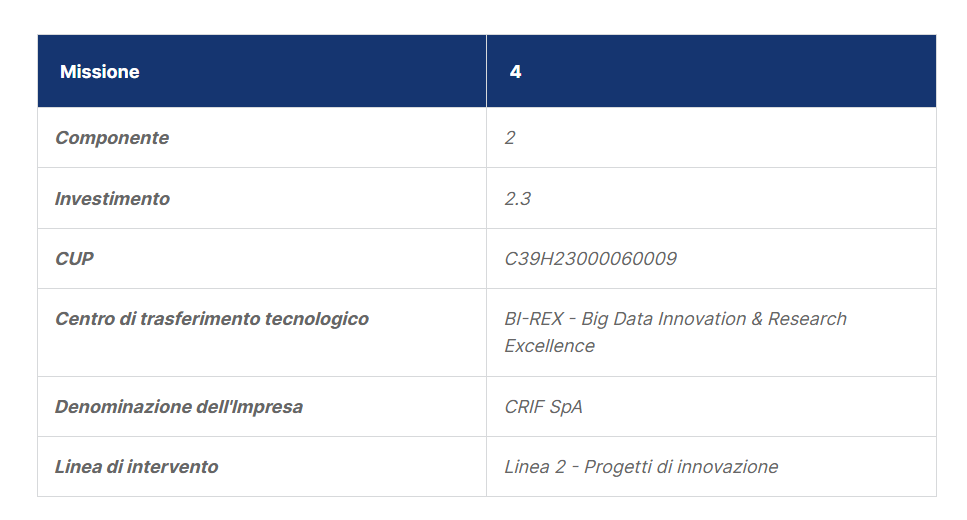Click the Investimento row label
Viewport: 967px width, 520px height.
click(112, 199)
